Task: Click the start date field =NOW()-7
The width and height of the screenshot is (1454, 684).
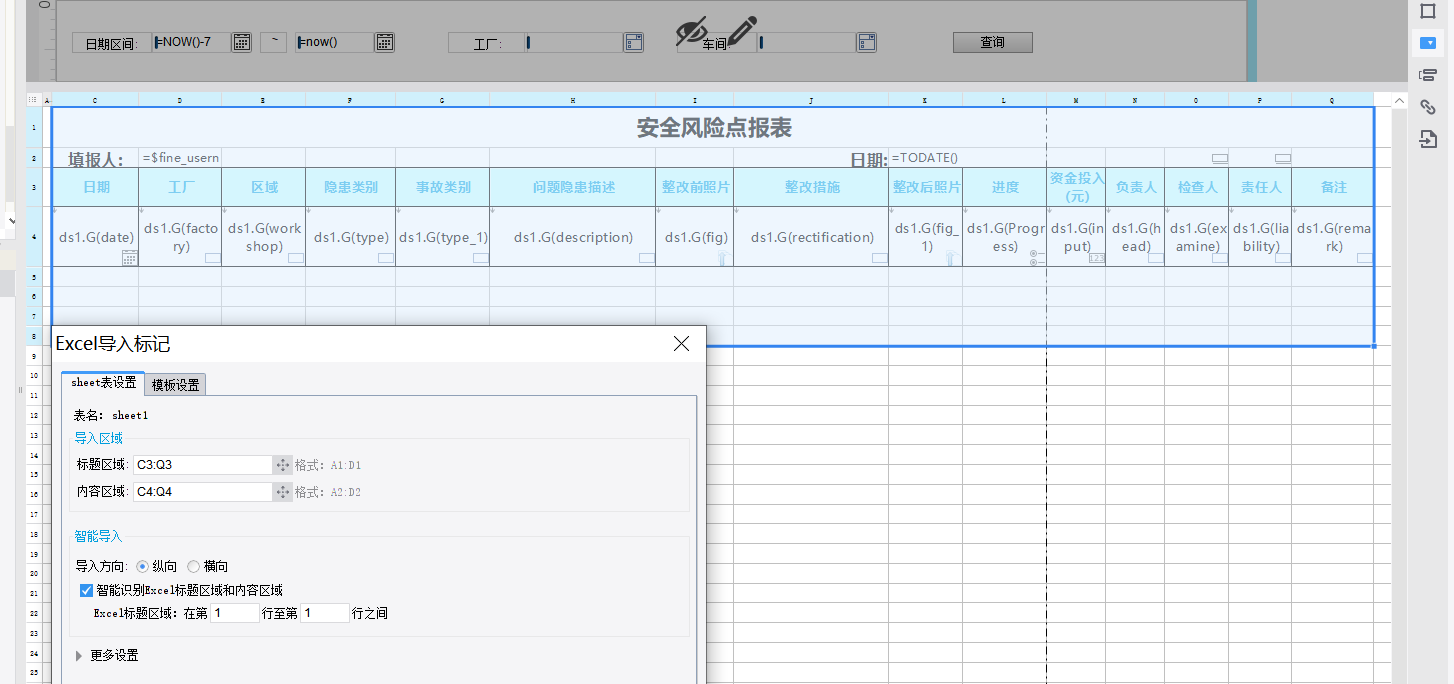Action: pyautogui.click(x=192, y=42)
